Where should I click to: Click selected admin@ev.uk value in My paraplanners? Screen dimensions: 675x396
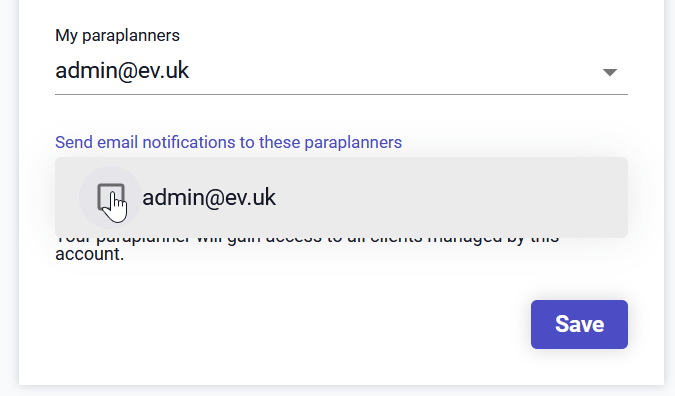[x=122, y=71]
